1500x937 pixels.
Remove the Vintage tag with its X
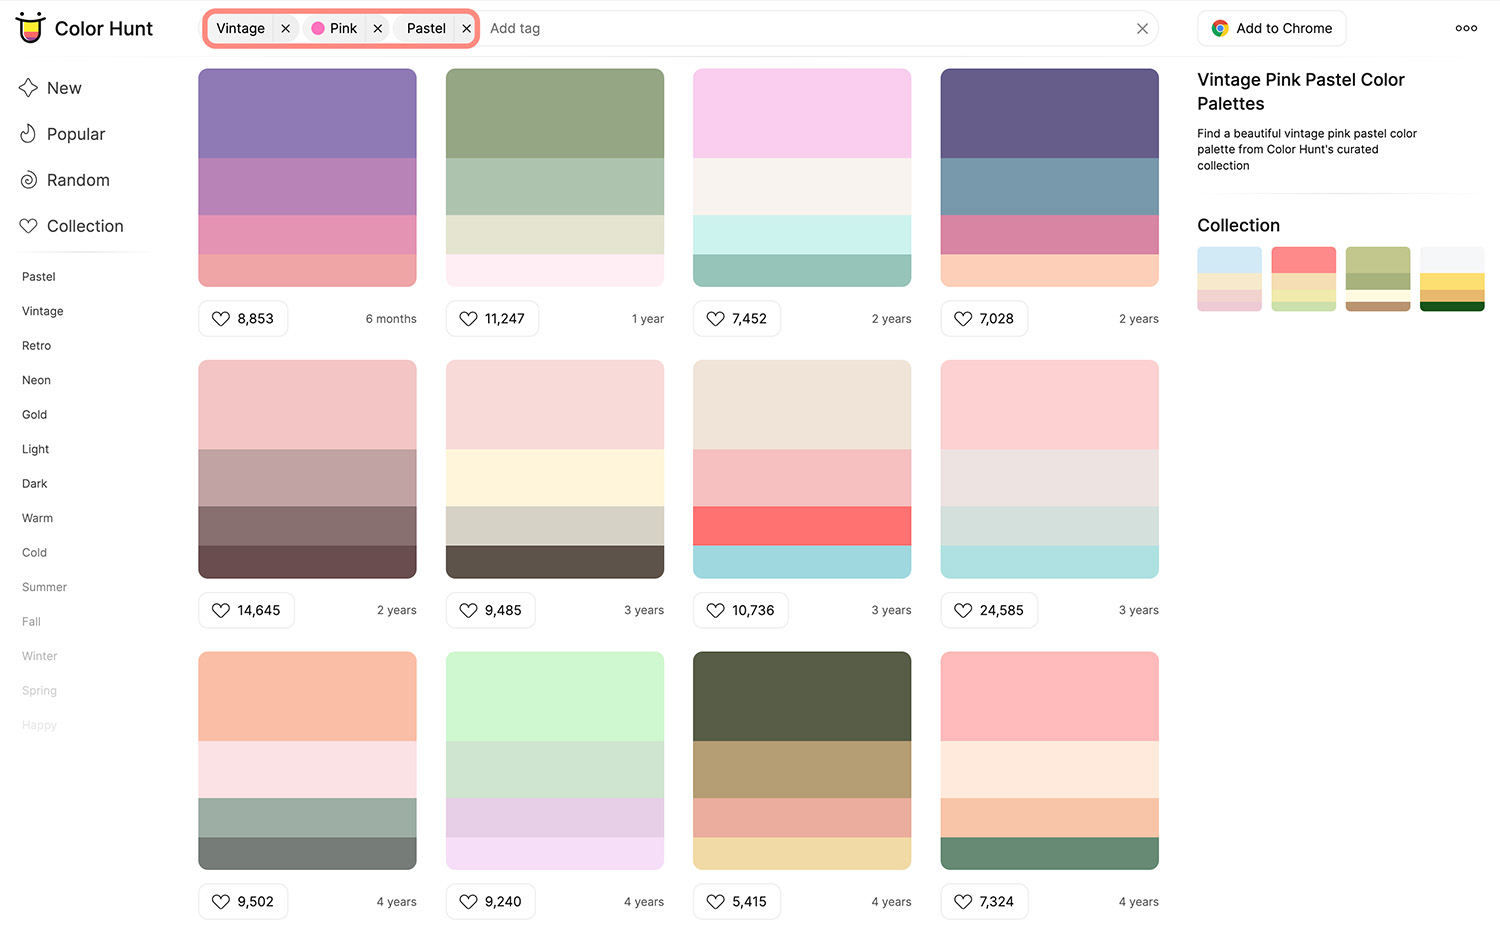point(286,28)
